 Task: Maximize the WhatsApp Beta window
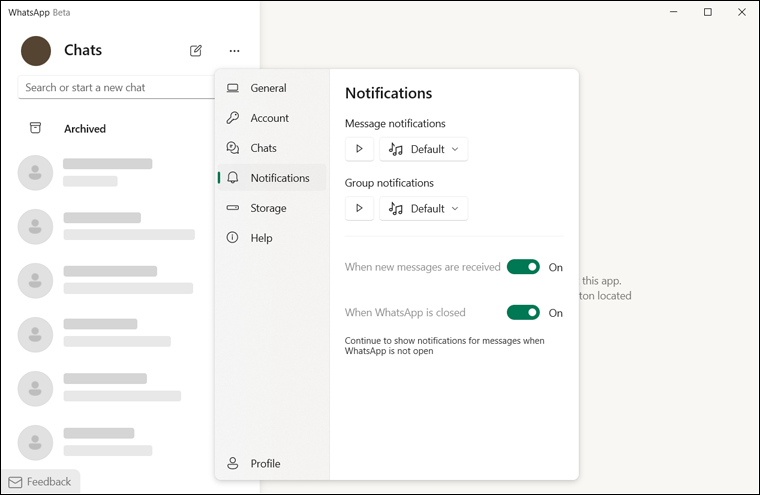point(708,12)
